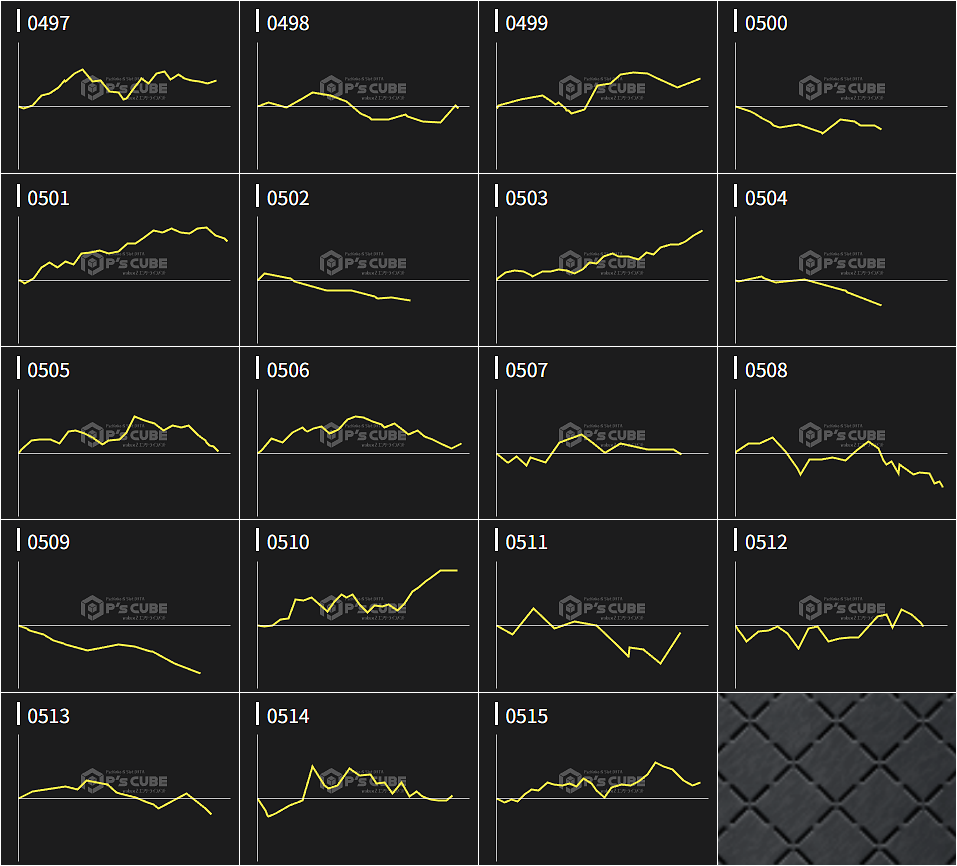Select the 0507 graph thumbnail
Viewport: 957px width, 866px height.
pos(598,433)
